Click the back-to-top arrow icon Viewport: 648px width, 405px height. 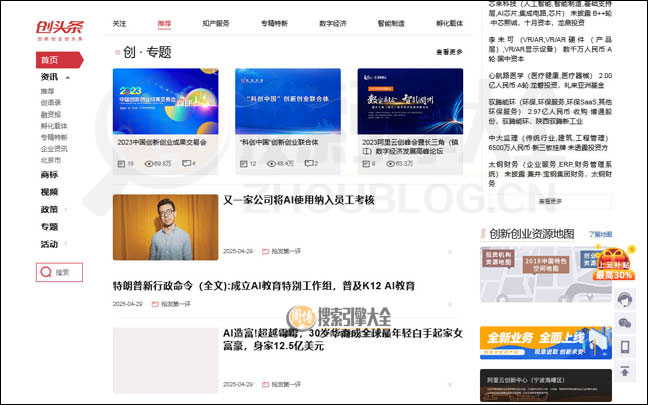pos(624,371)
